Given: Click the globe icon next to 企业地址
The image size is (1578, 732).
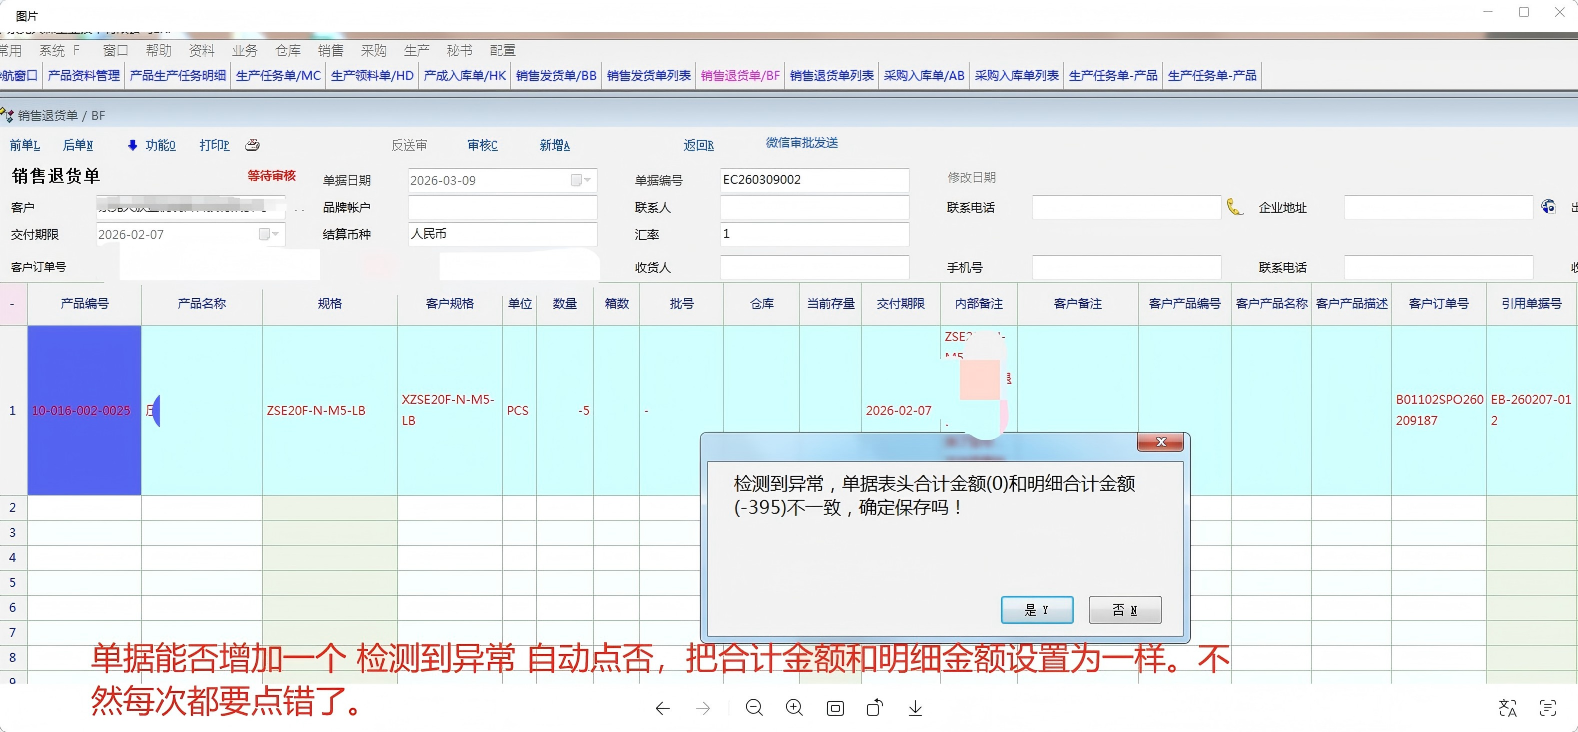Looking at the screenshot, I should click(1548, 207).
